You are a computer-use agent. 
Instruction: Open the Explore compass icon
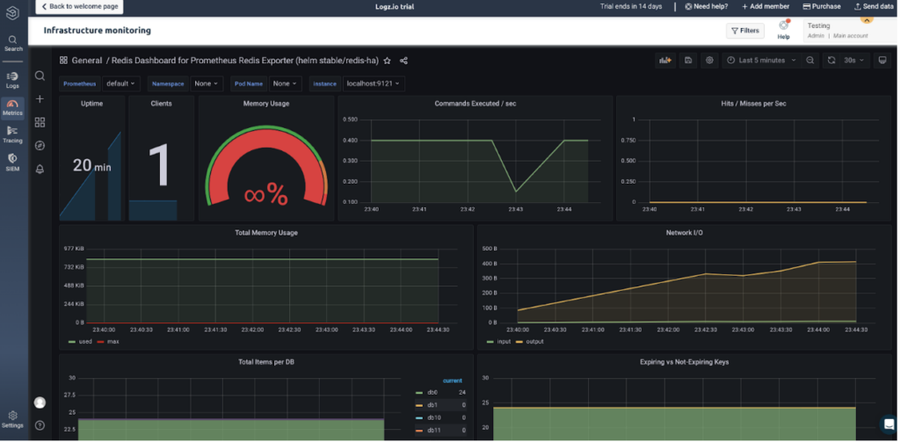[x=40, y=145]
